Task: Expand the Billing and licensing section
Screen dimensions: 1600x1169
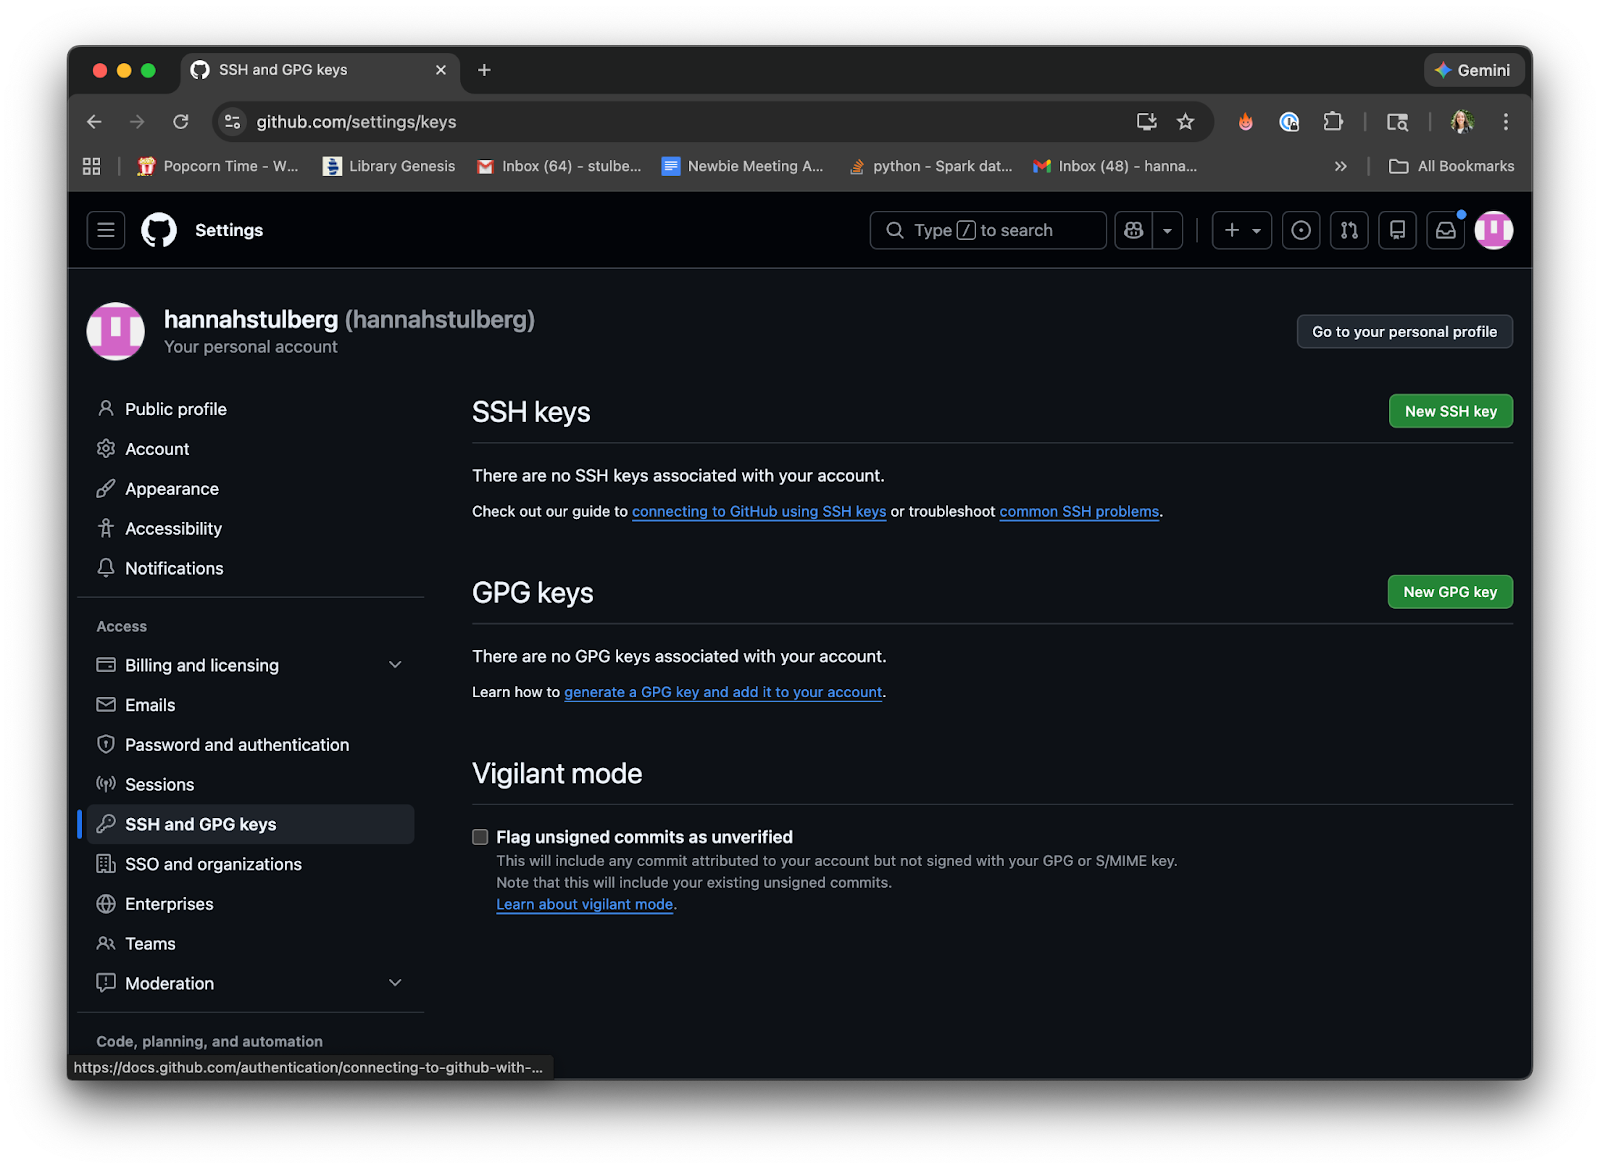Action: (x=395, y=664)
